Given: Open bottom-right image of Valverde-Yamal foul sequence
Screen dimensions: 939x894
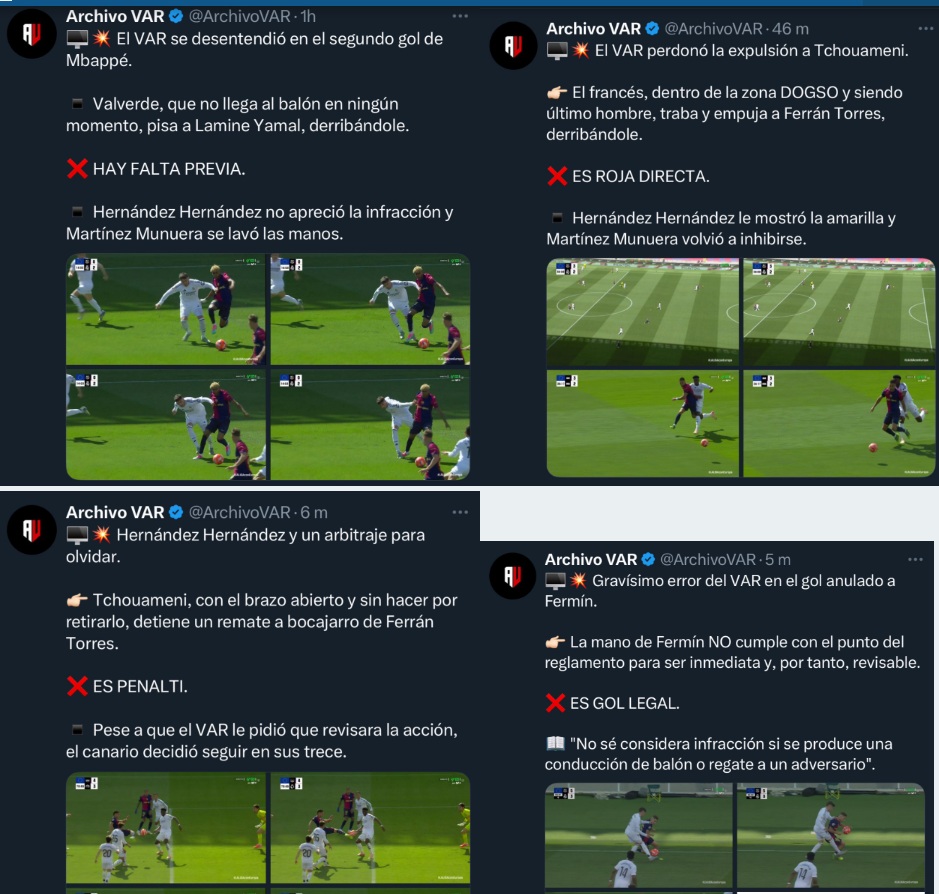Looking at the screenshot, I should coord(370,425).
